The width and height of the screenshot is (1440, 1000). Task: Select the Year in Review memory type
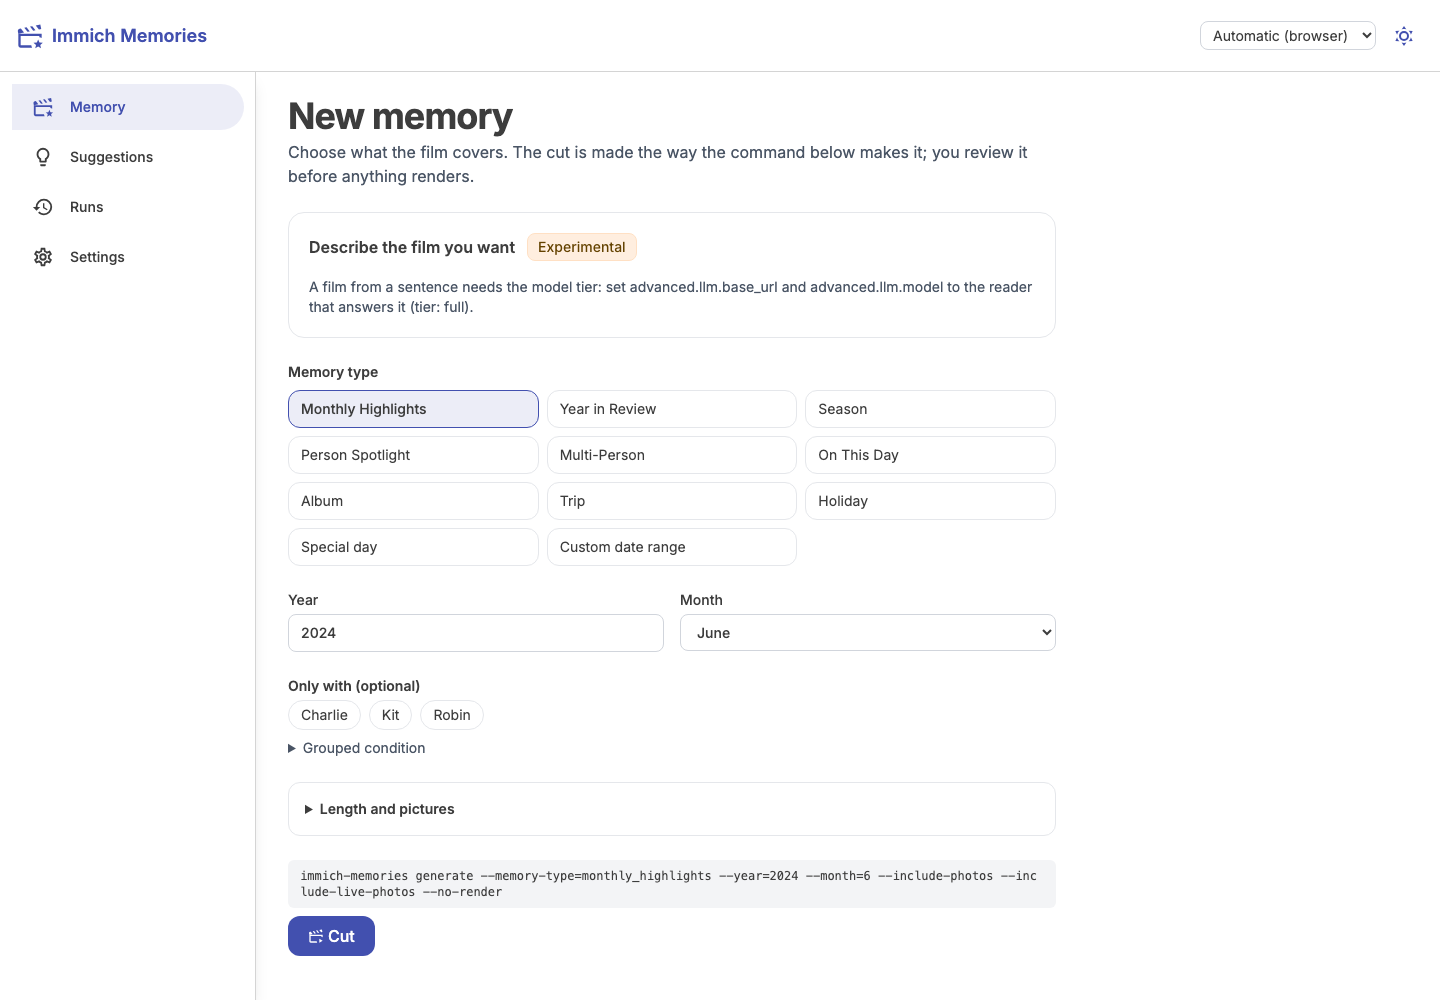[672, 409]
